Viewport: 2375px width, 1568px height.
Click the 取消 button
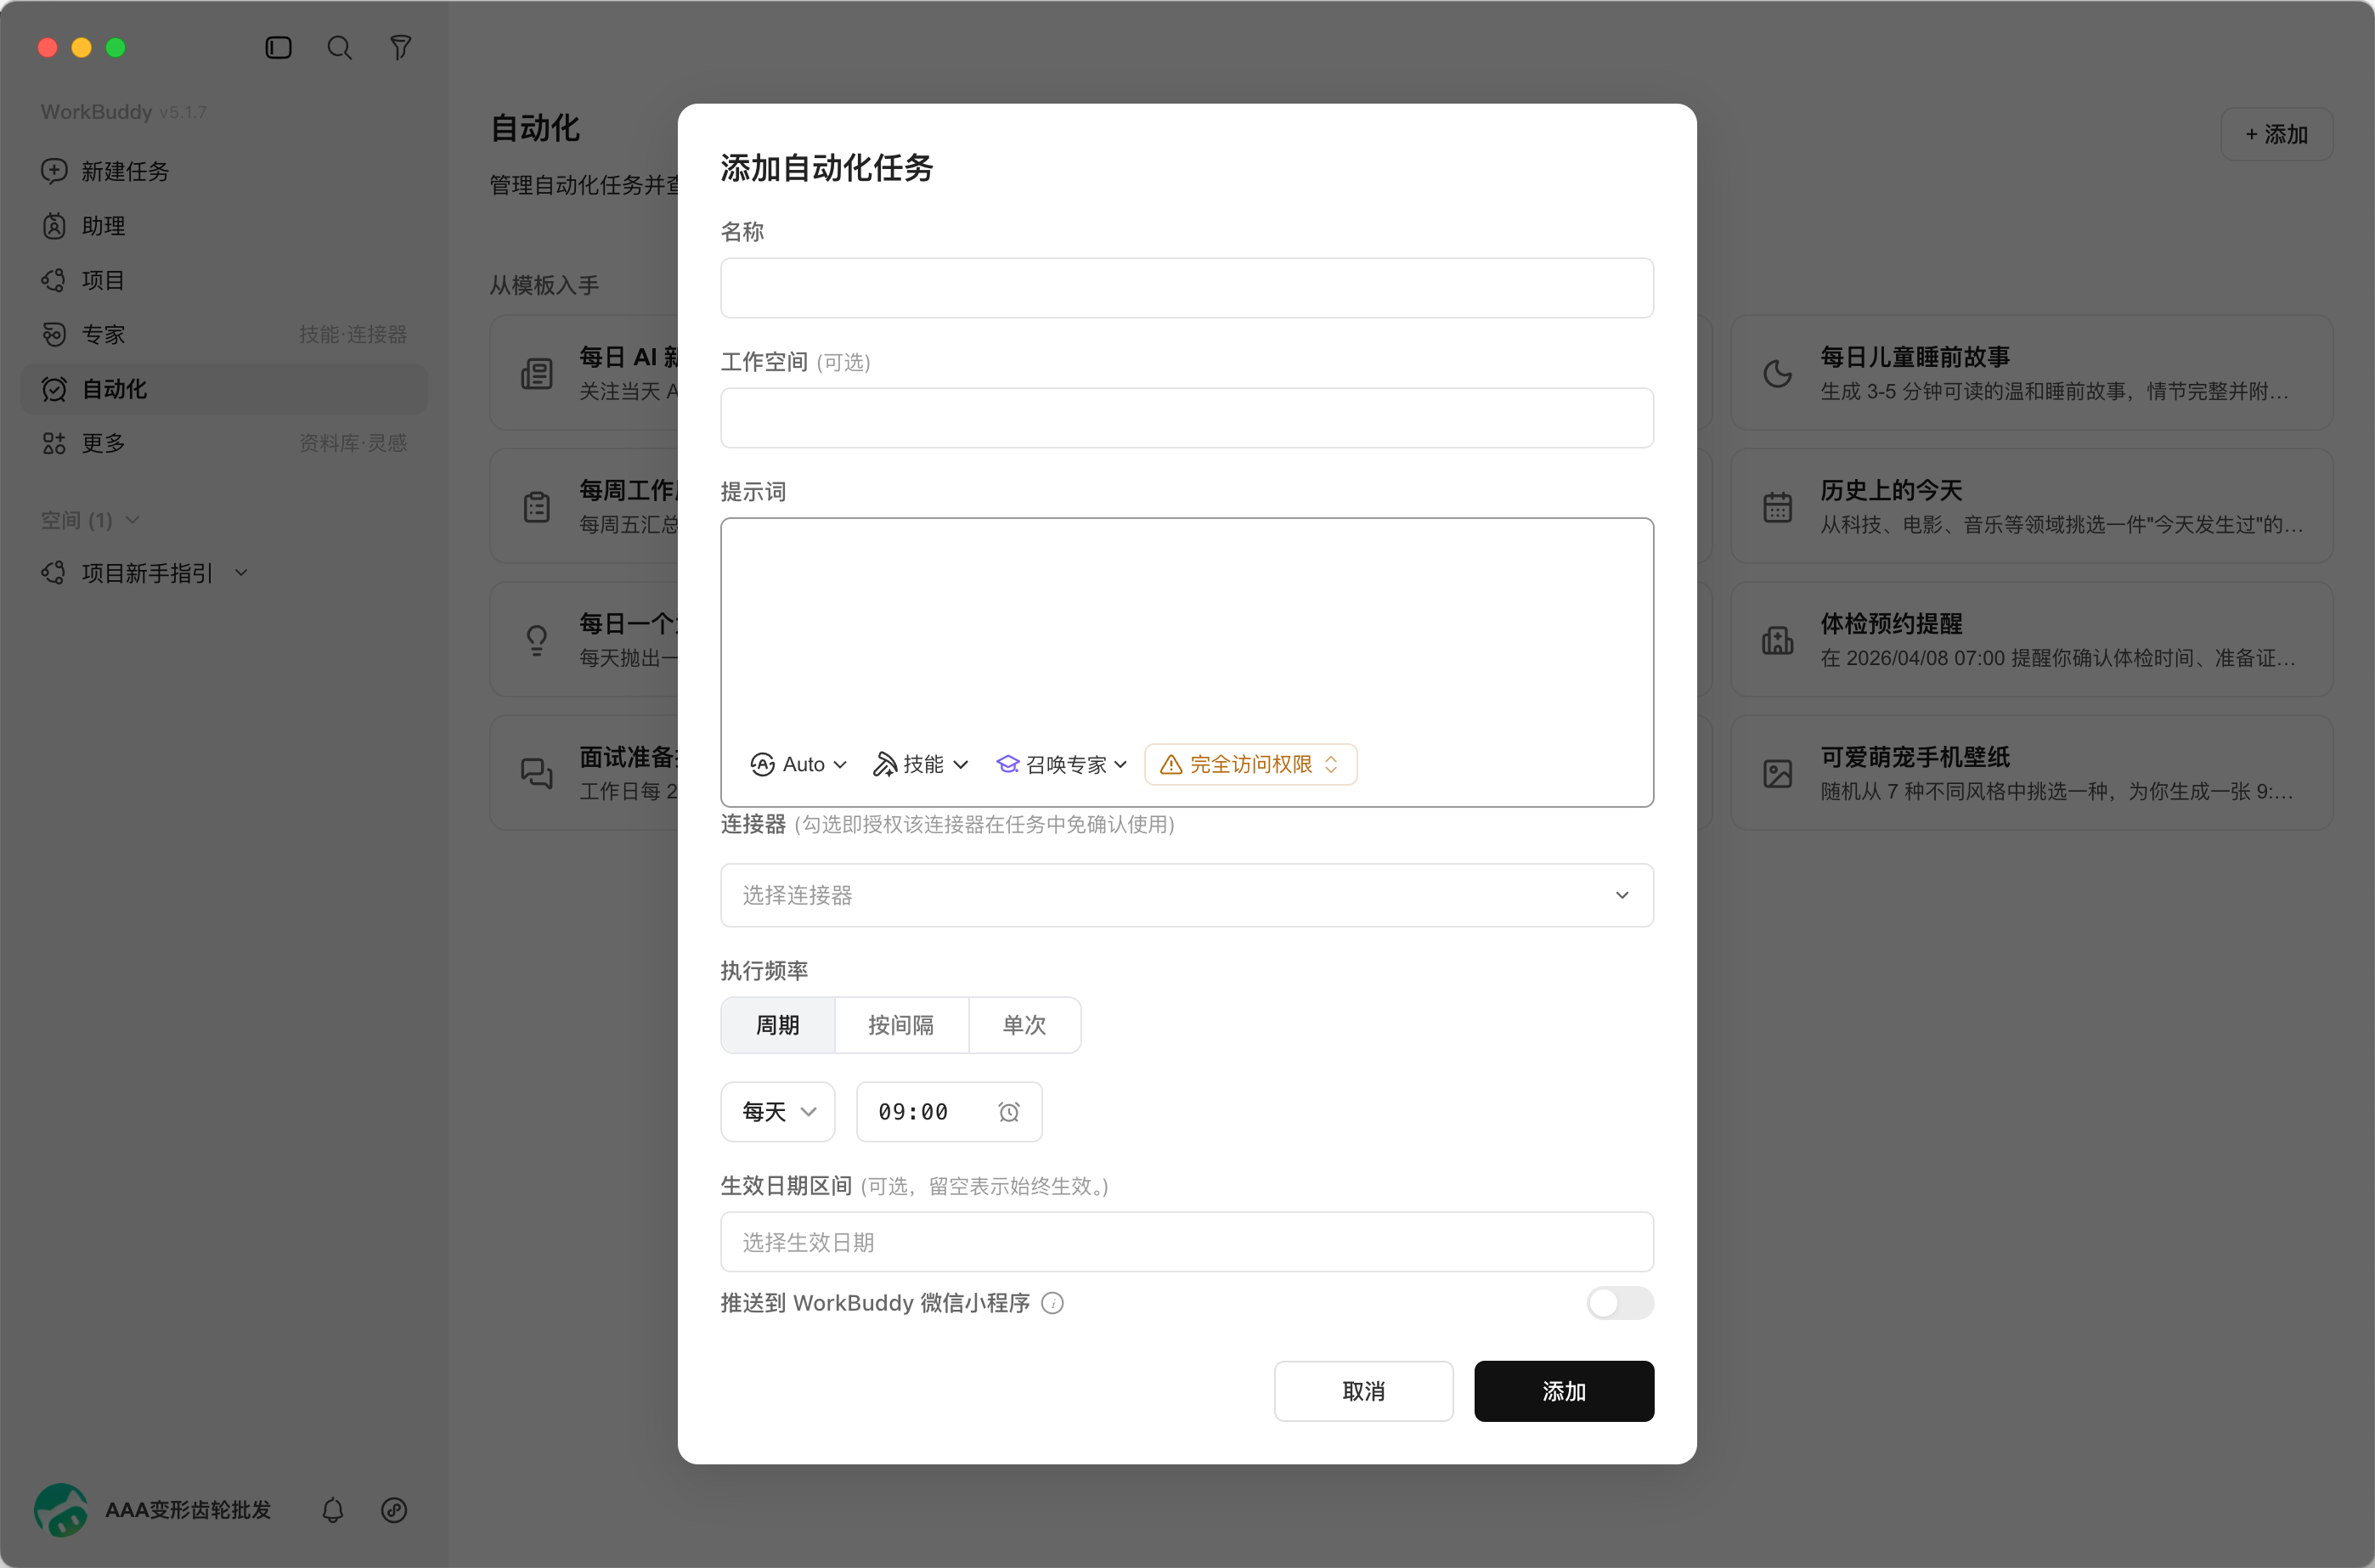coord(1364,1391)
